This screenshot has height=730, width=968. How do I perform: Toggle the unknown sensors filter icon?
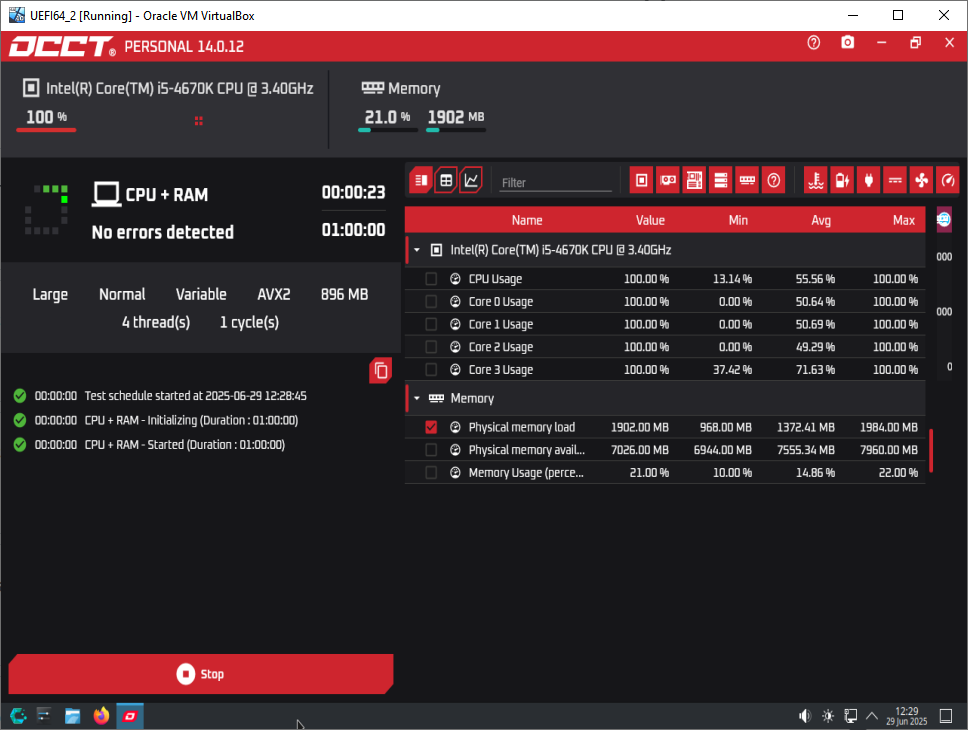point(774,180)
